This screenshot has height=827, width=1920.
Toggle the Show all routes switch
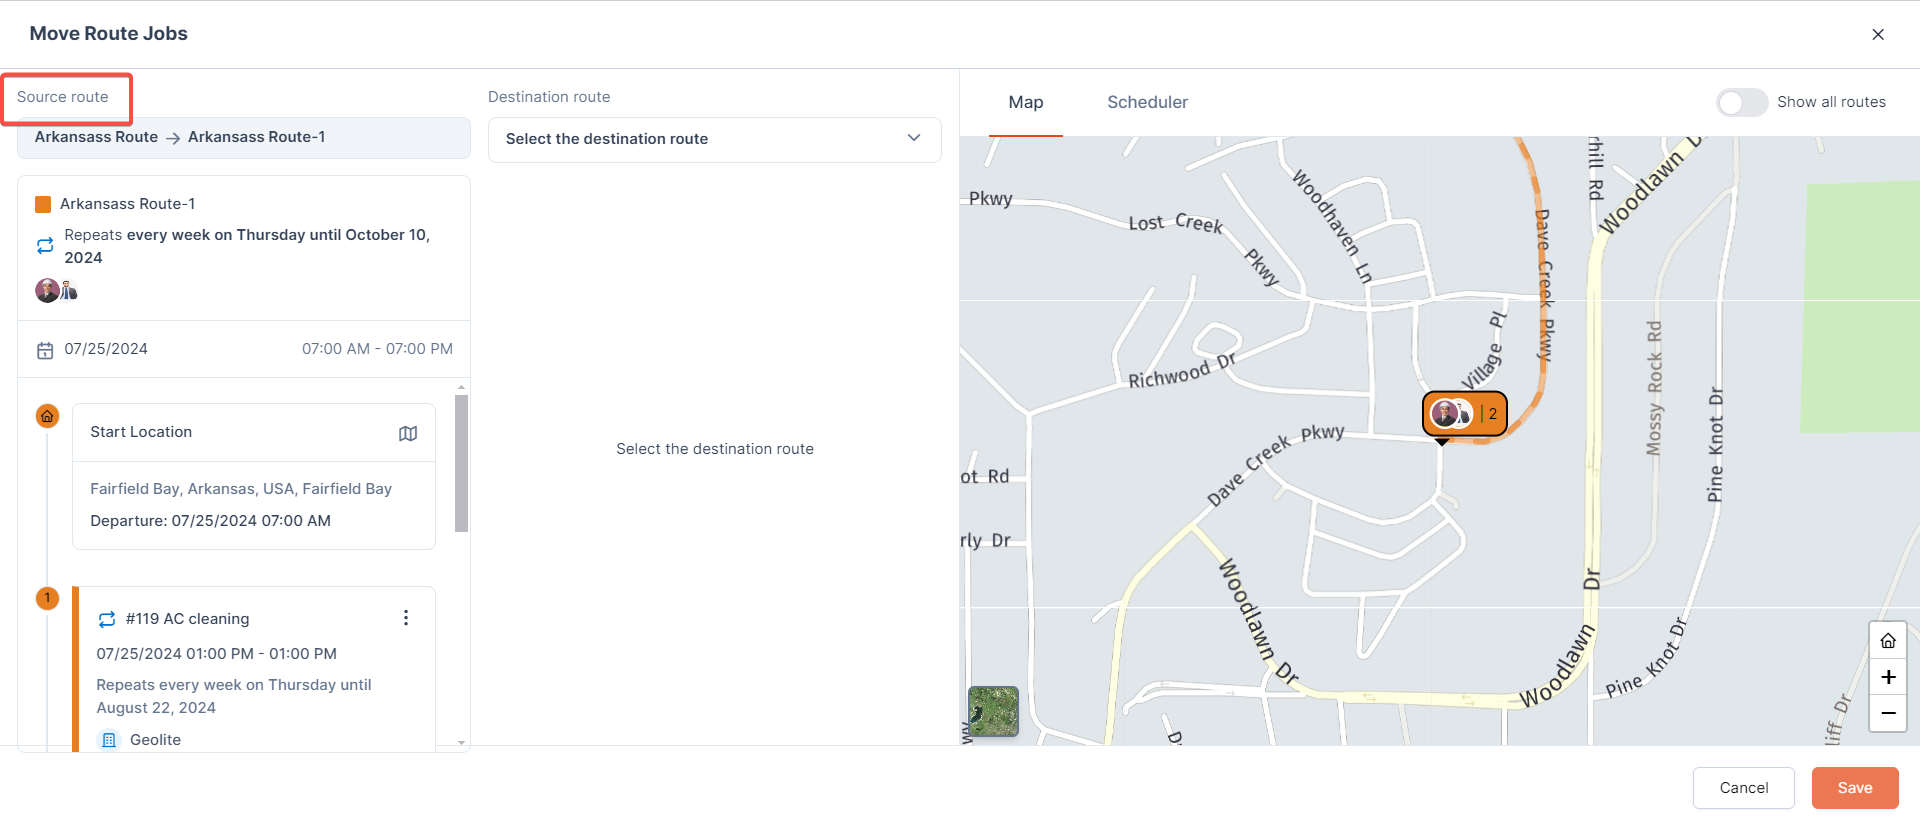[1742, 102]
